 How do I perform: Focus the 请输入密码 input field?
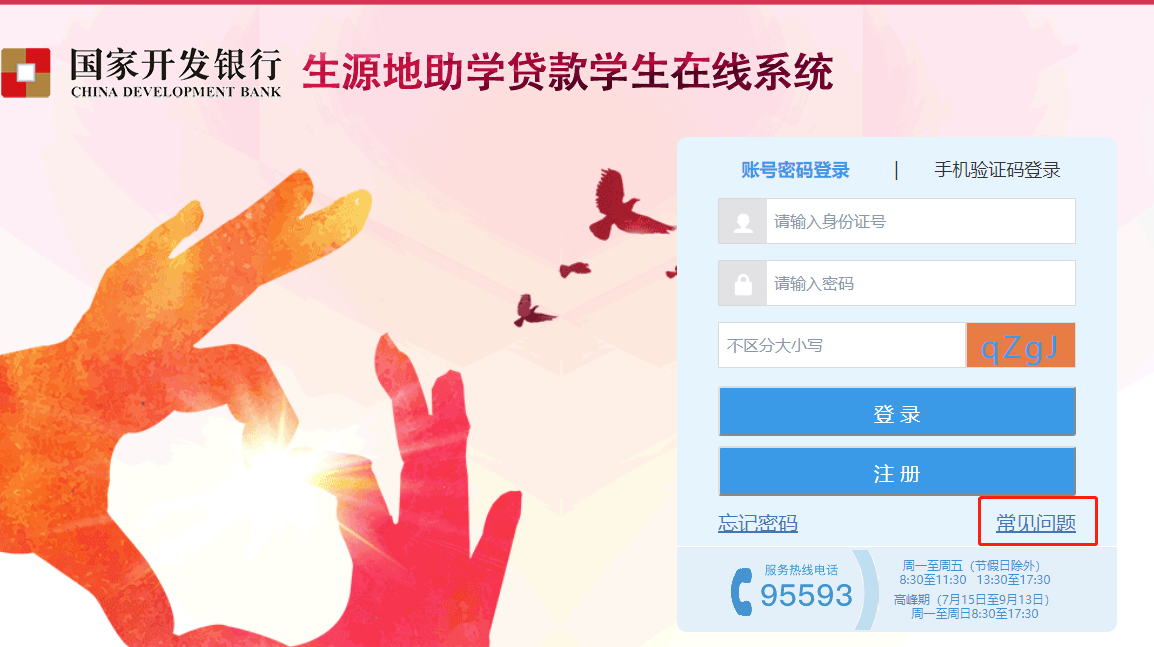point(920,283)
